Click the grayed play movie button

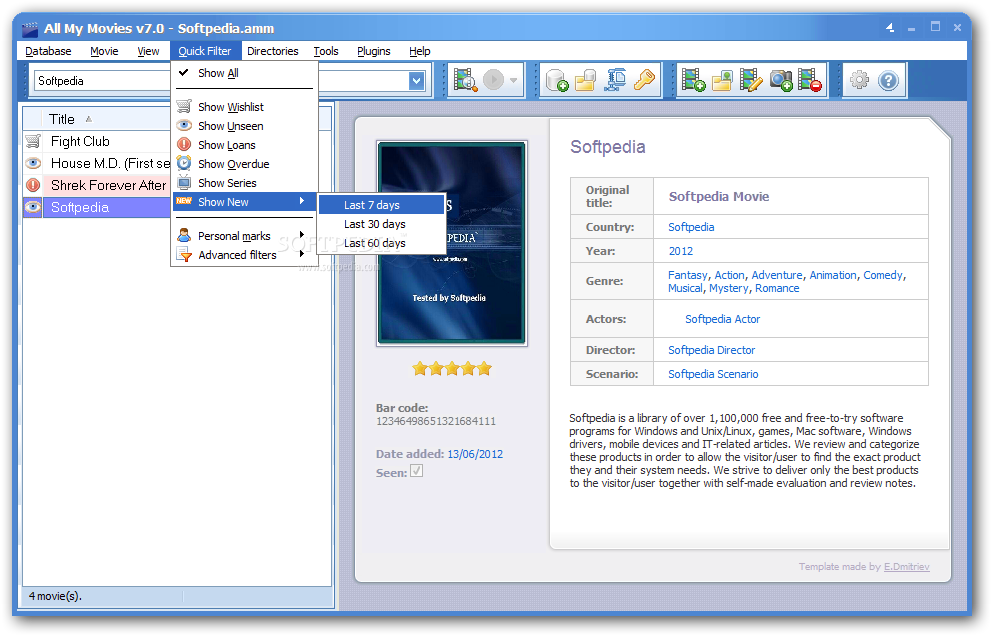point(493,80)
